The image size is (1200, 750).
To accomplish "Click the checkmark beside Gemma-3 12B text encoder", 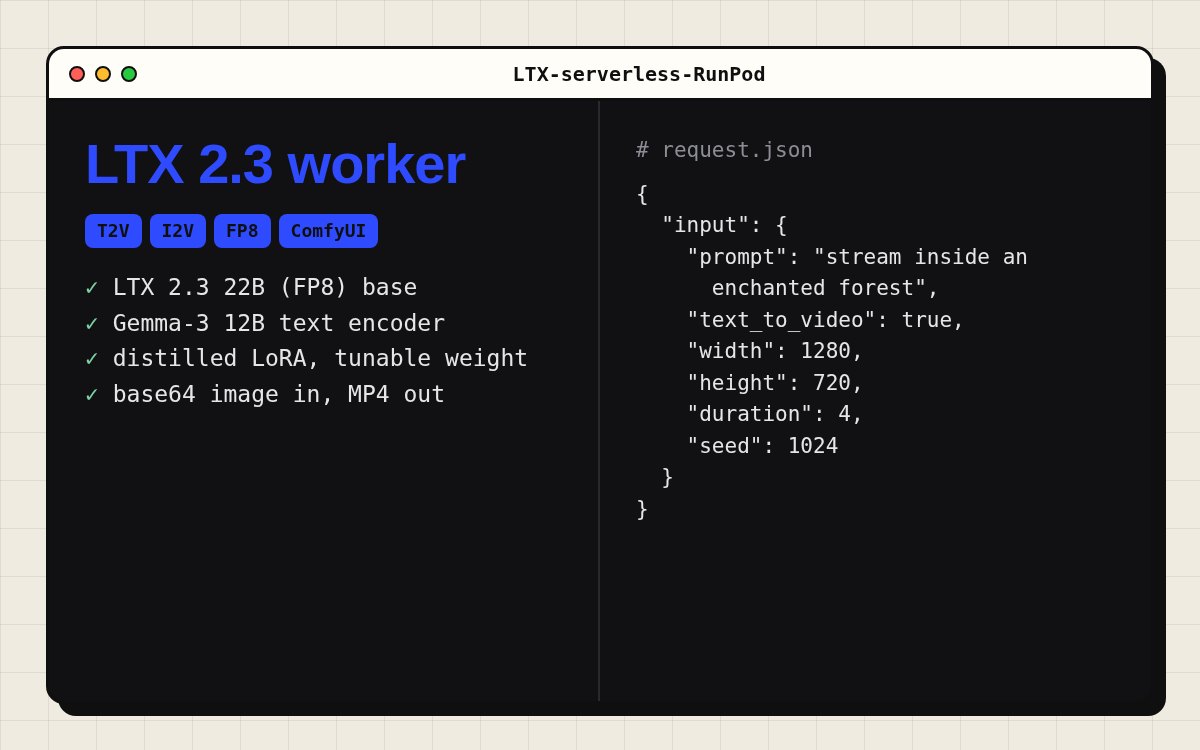I will 92,324.
